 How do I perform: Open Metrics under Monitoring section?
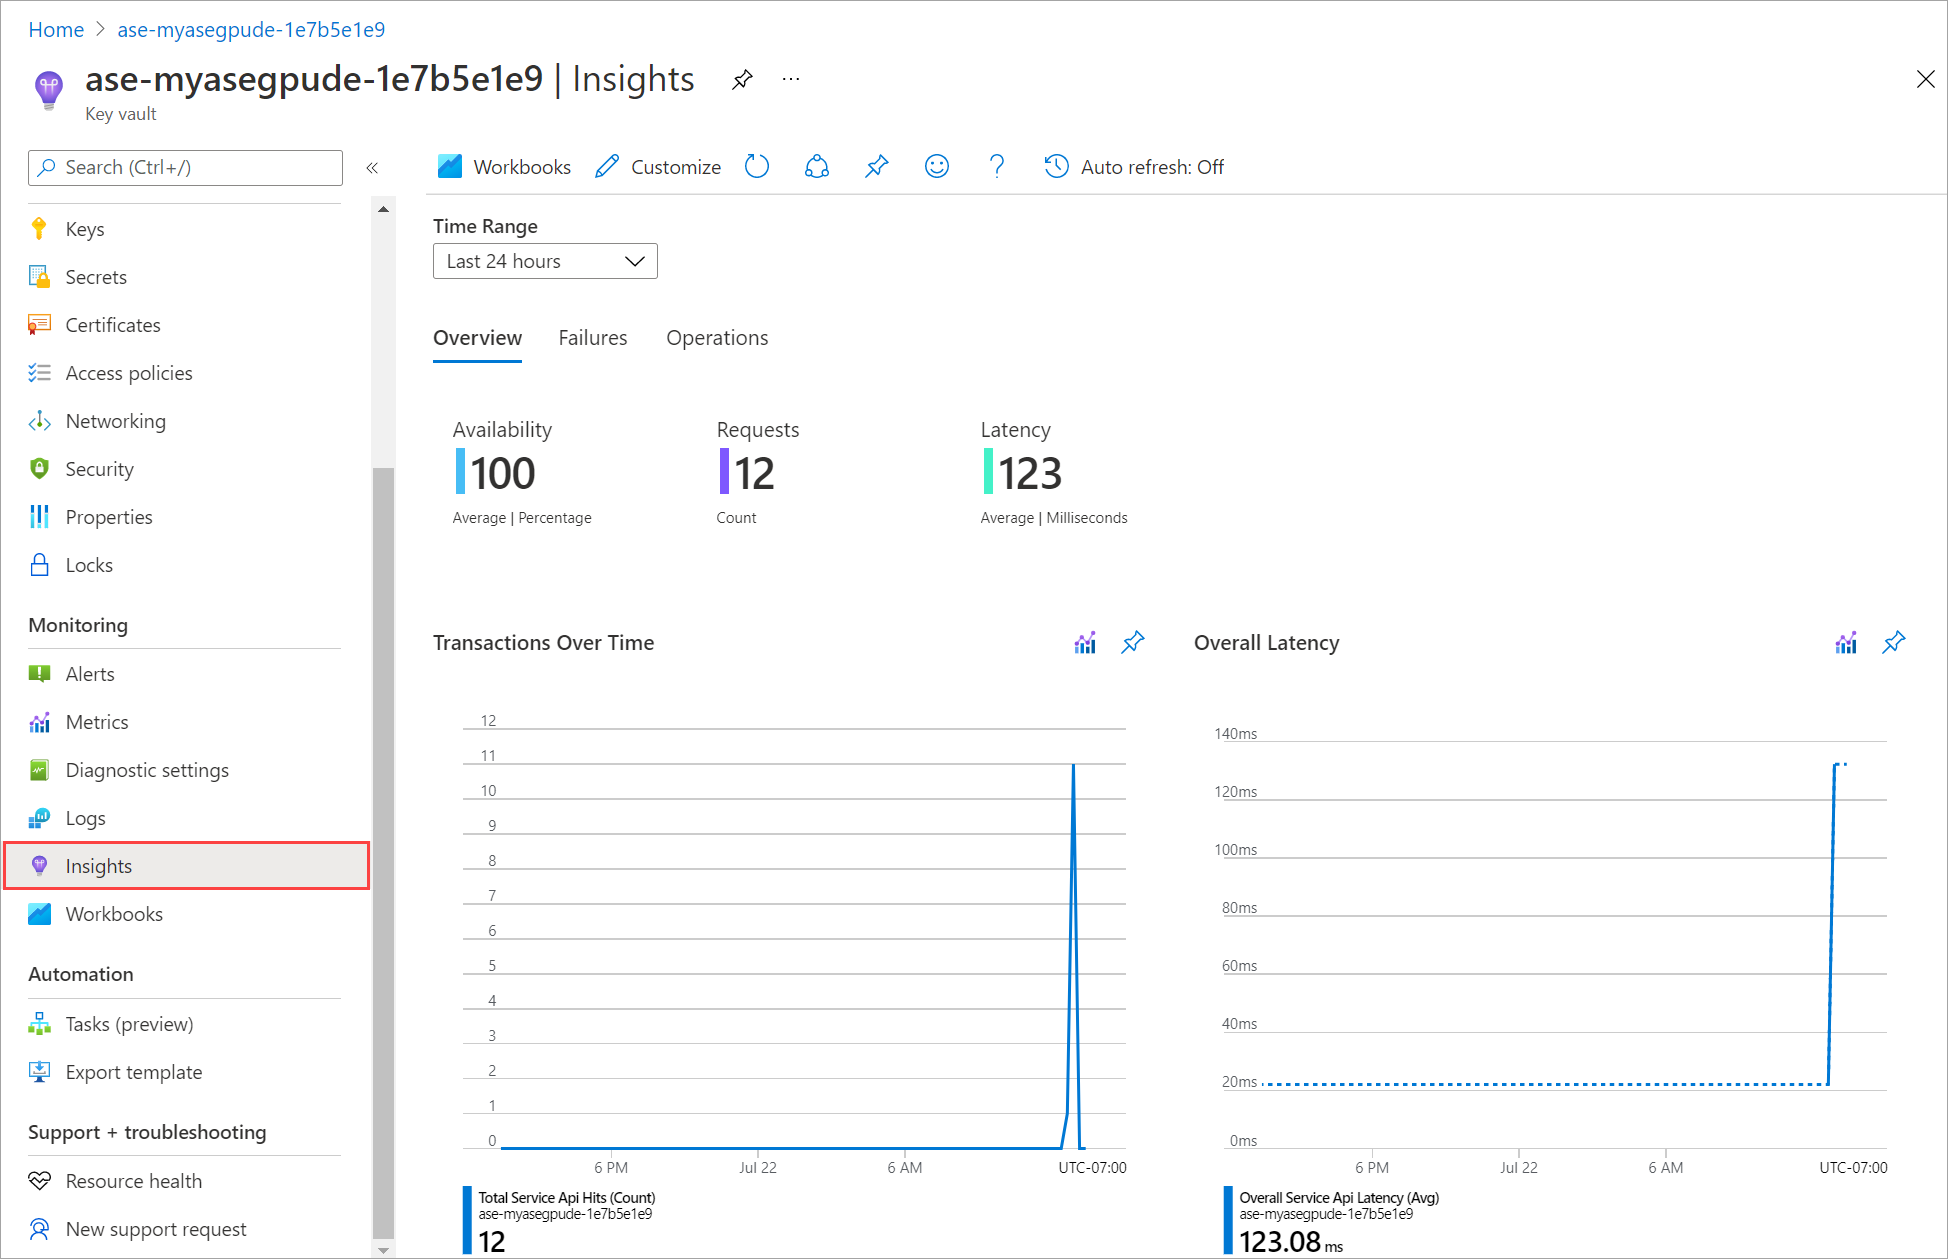point(99,721)
